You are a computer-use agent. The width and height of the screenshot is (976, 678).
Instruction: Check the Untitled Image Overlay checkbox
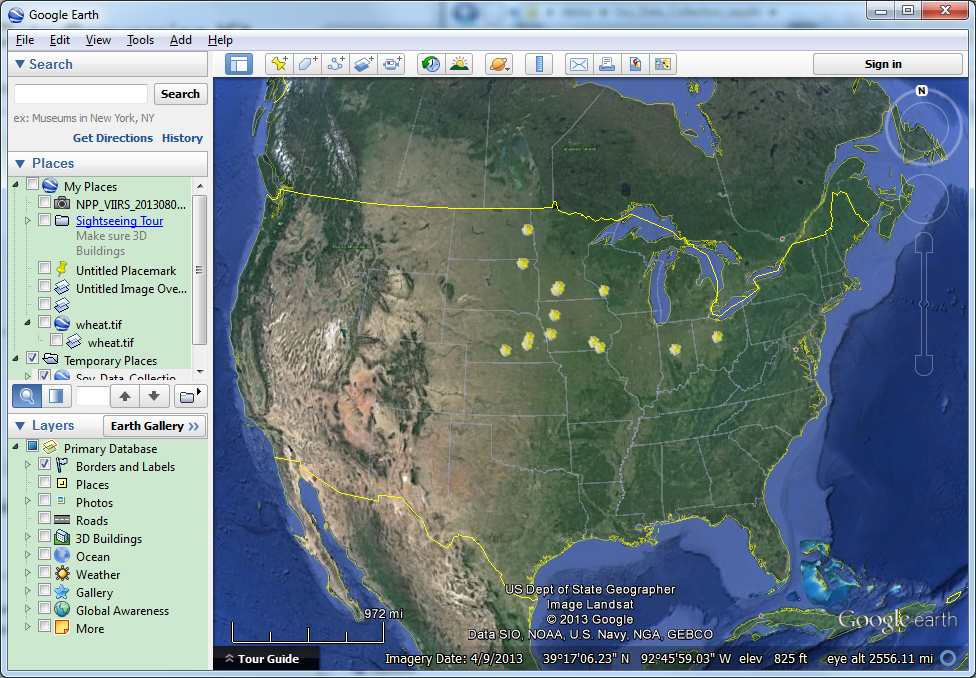point(44,286)
